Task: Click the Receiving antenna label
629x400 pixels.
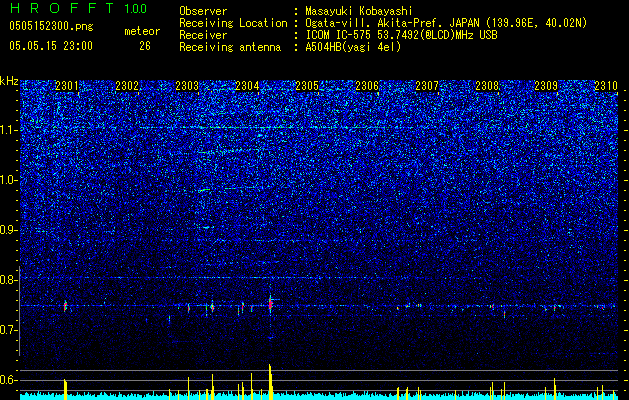Action: [x=230, y=47]
